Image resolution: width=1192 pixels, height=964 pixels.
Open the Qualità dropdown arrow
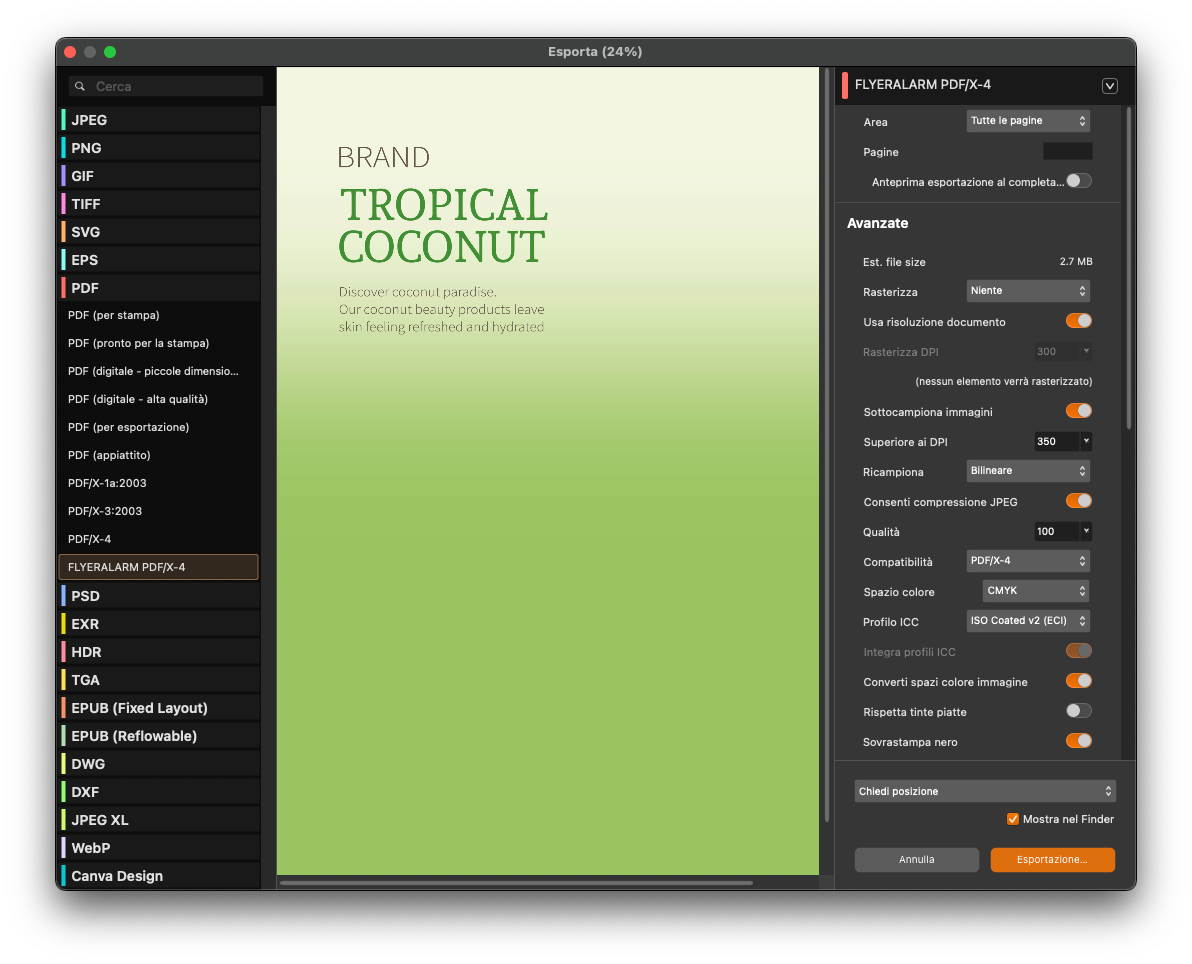click(x=1086, y=531)
